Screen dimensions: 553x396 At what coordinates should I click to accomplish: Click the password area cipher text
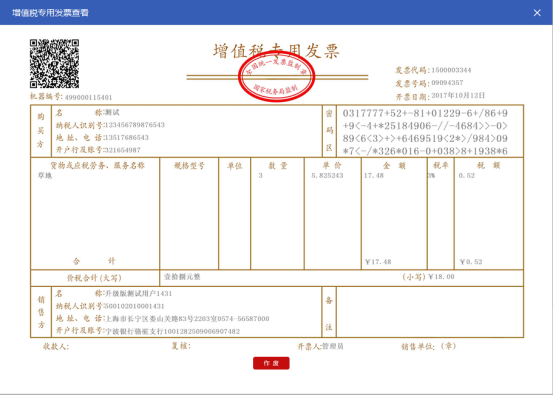coord(425,132)
